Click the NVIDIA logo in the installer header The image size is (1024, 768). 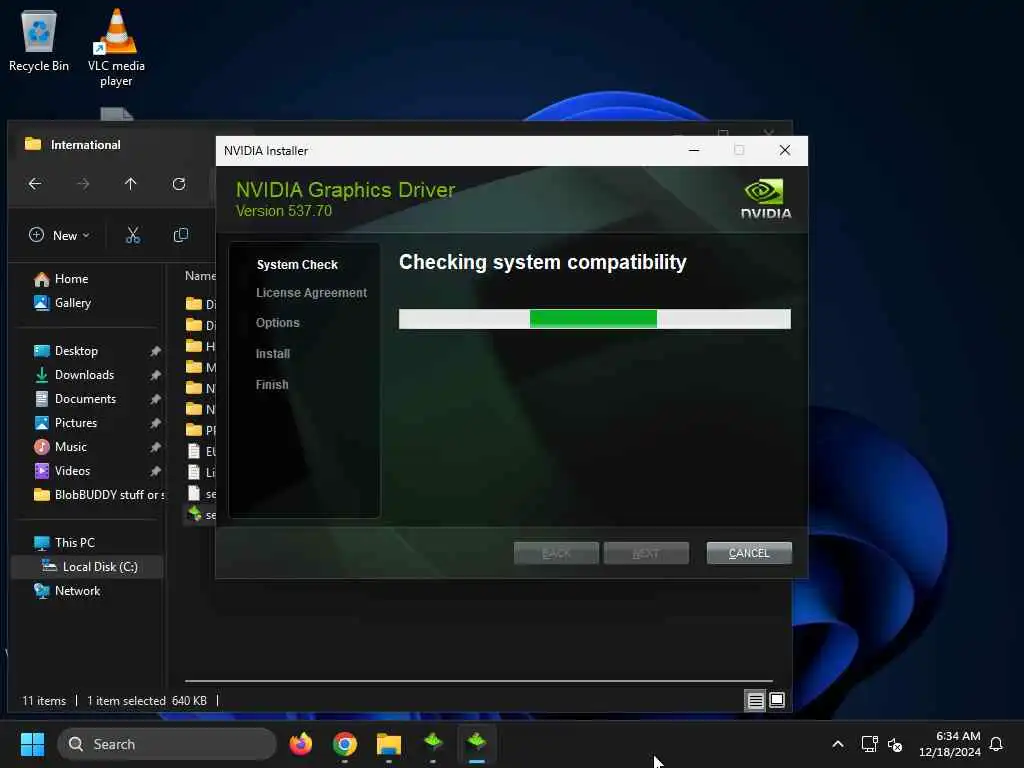pyautogui.click(x=765, y=199)
